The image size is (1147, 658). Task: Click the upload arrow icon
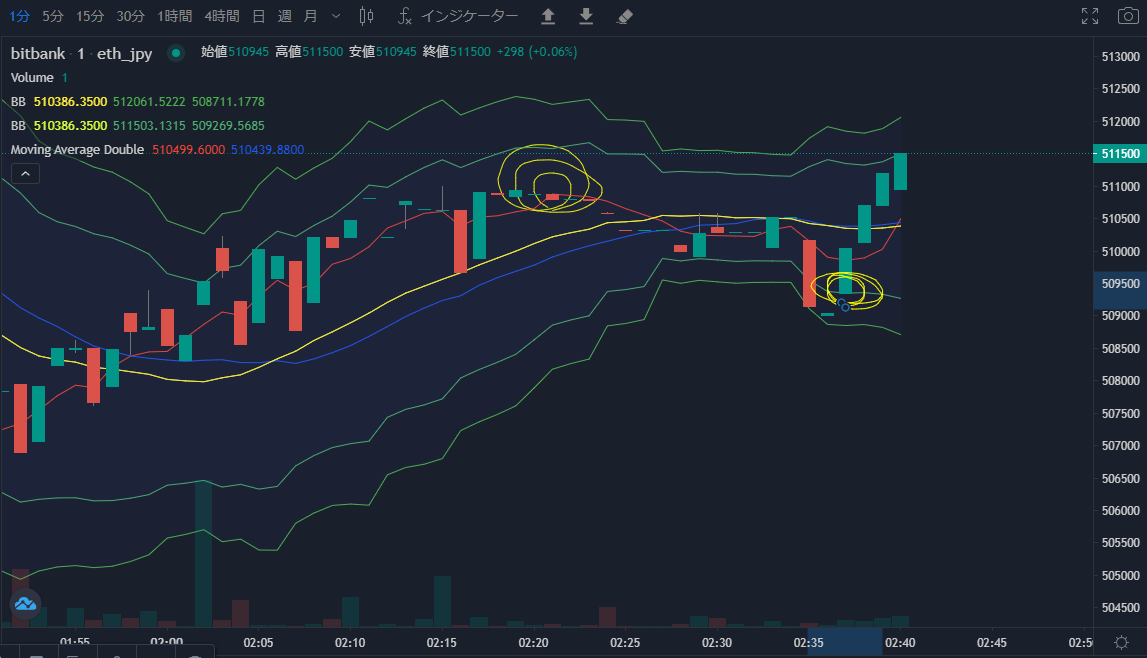[548, 16]
